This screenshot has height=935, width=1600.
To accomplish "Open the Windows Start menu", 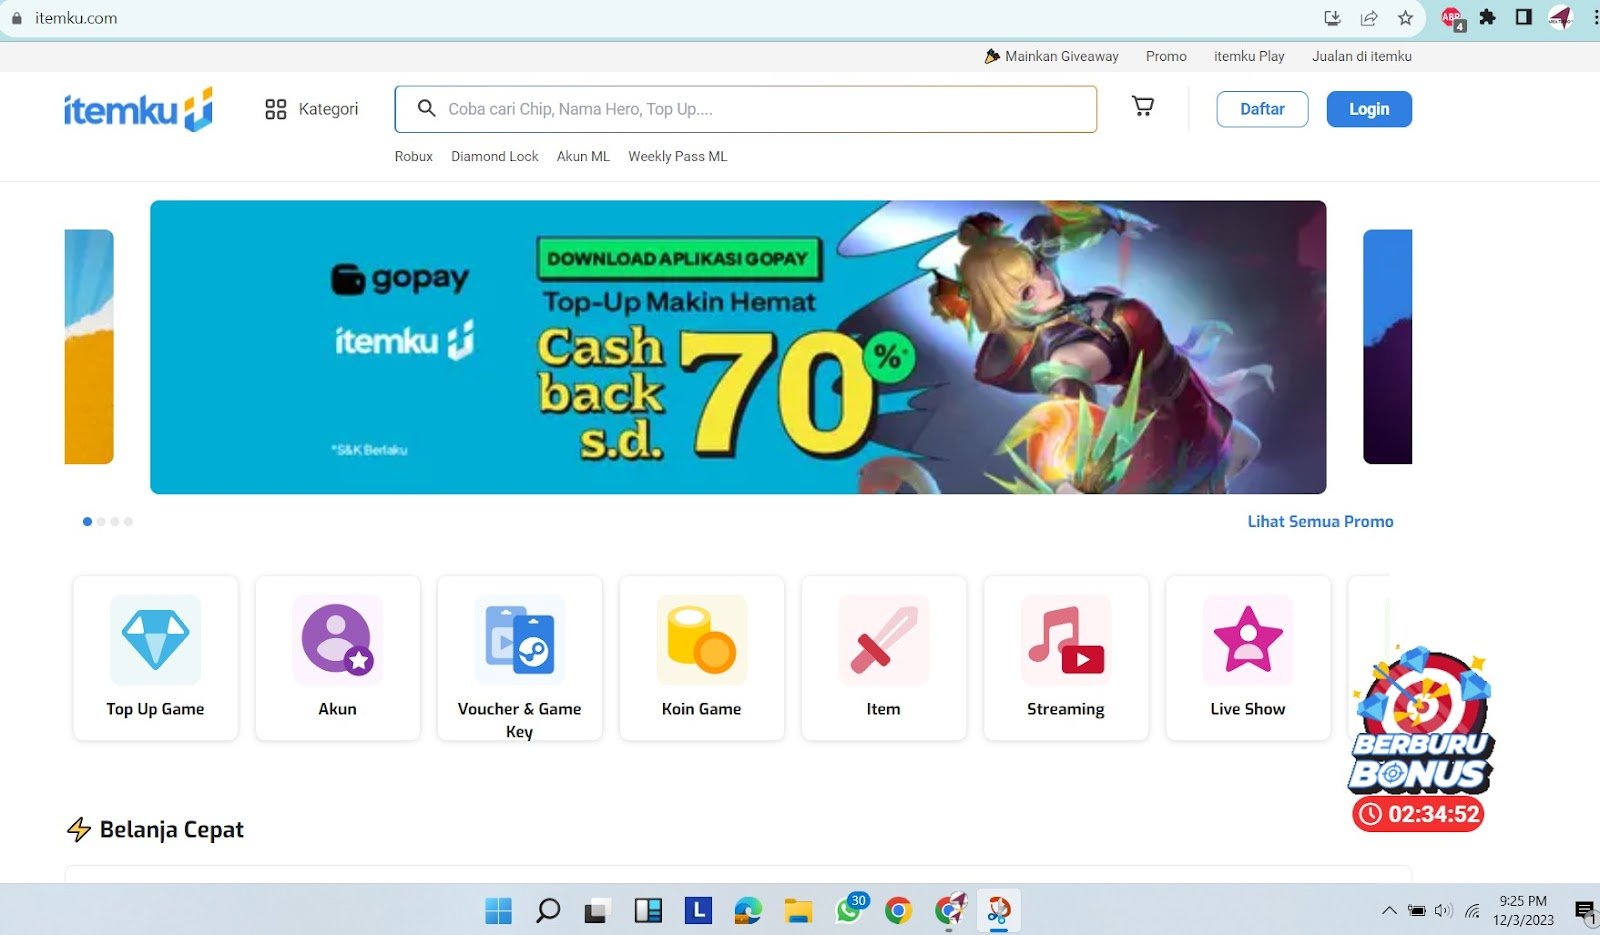I will click(x=498, y=910).
